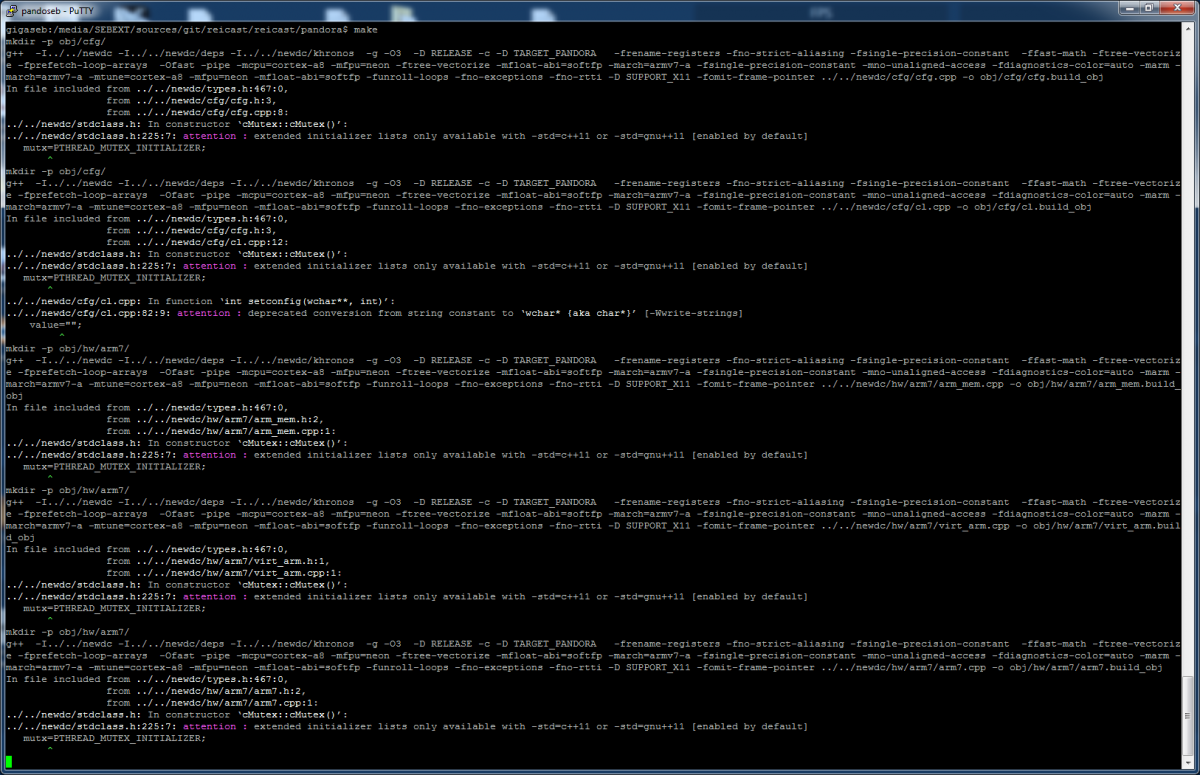Open the PuTTY system menu icon
1200x775 pixels.
tap(10, 9)
